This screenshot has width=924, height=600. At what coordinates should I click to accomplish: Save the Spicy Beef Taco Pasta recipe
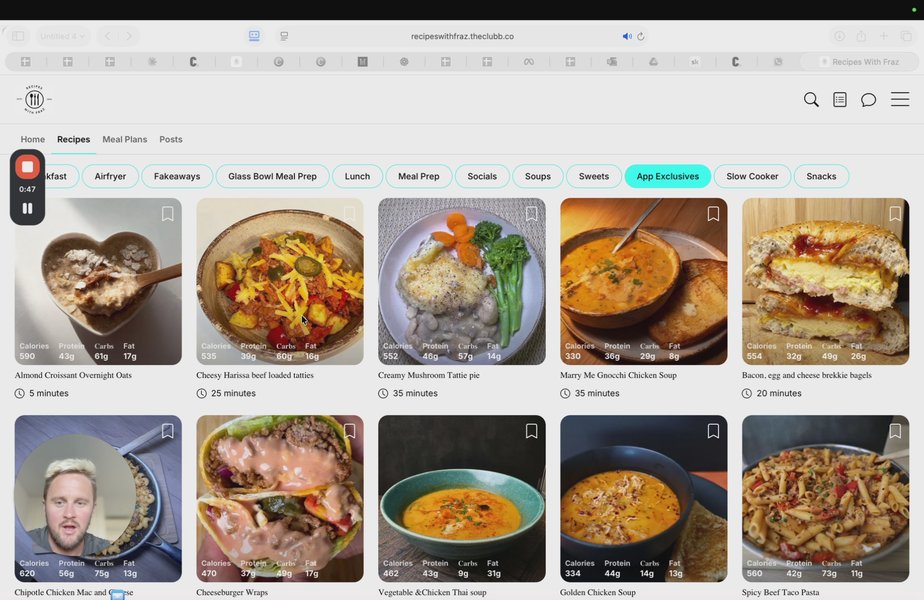point(895,431)
